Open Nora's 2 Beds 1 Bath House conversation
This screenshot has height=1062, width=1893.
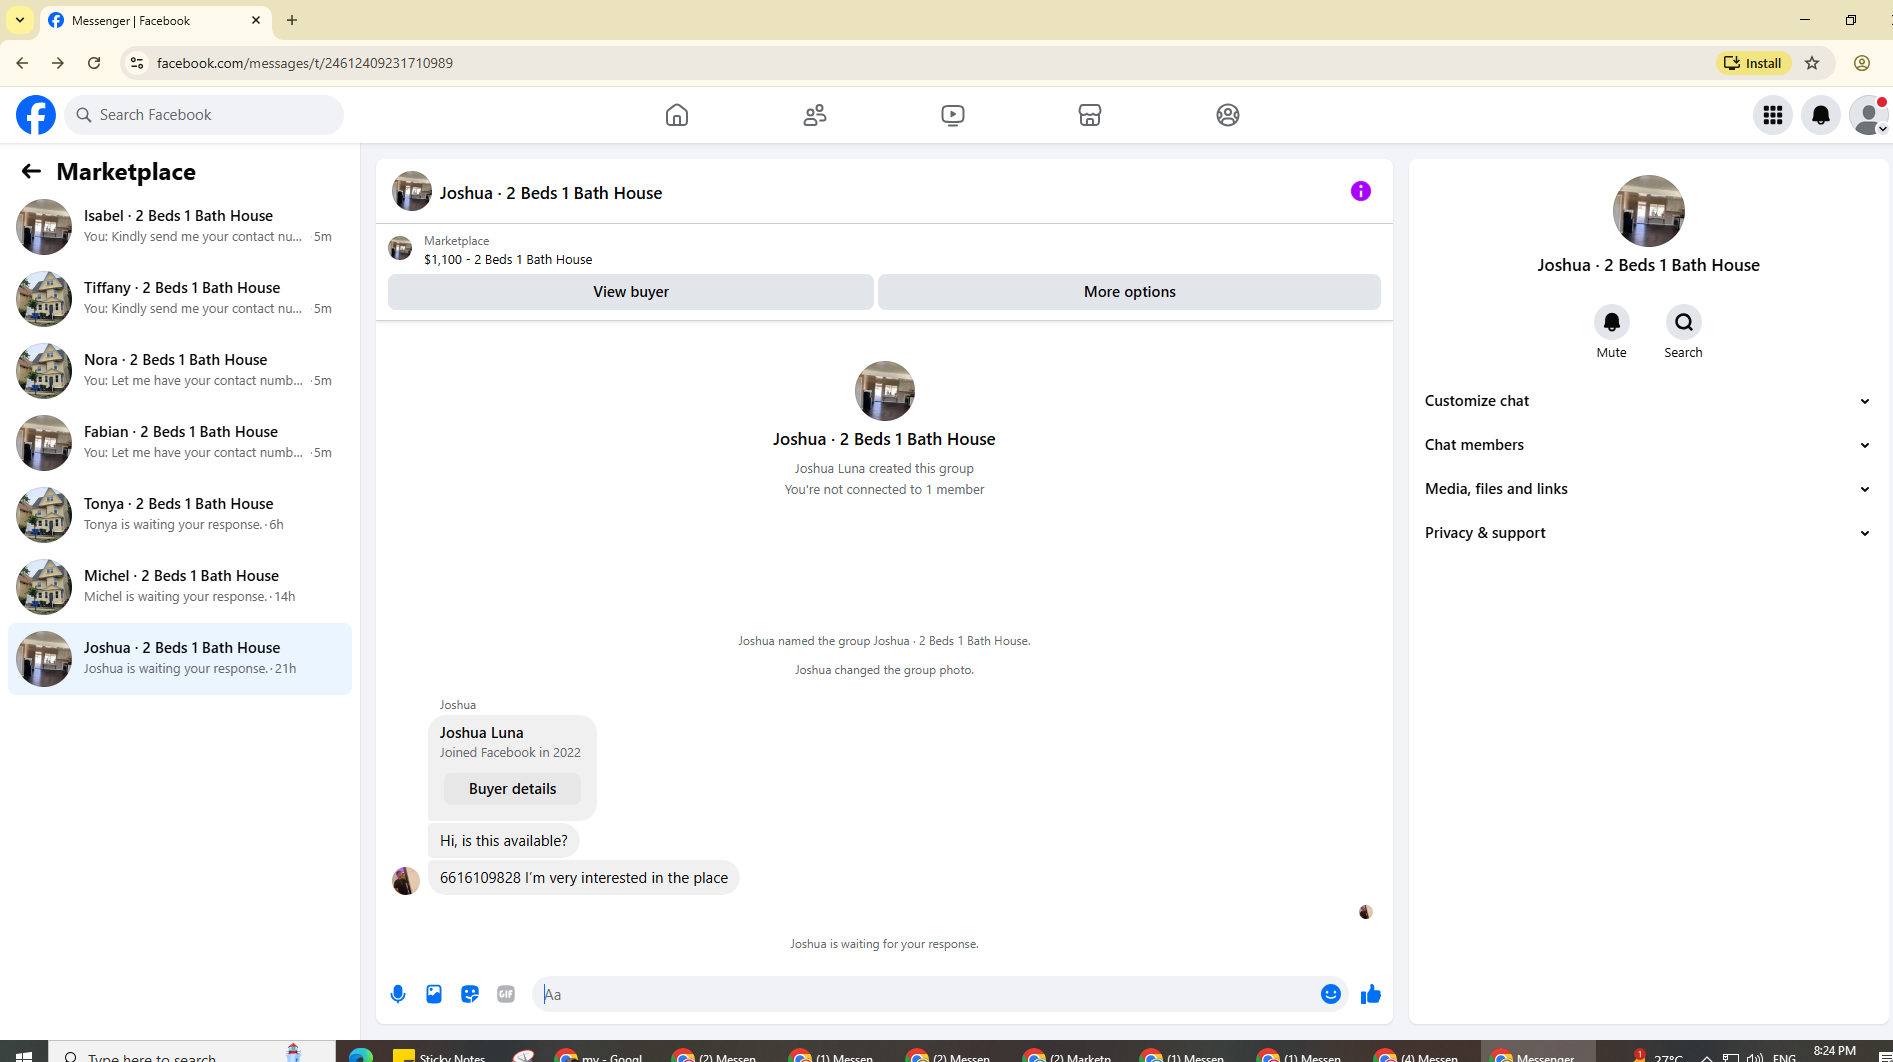180,371
